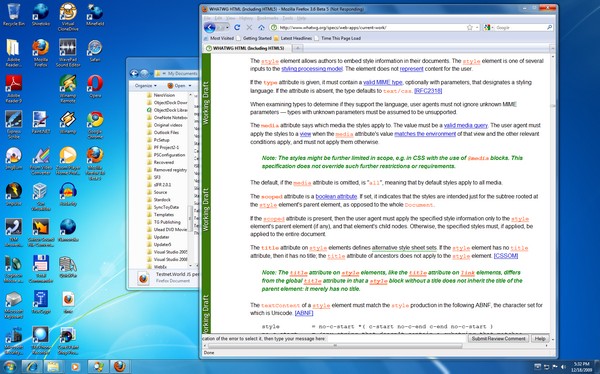Select the Minefield desktop icon
This screenshot has height=374, width=600.
[95, 15]
